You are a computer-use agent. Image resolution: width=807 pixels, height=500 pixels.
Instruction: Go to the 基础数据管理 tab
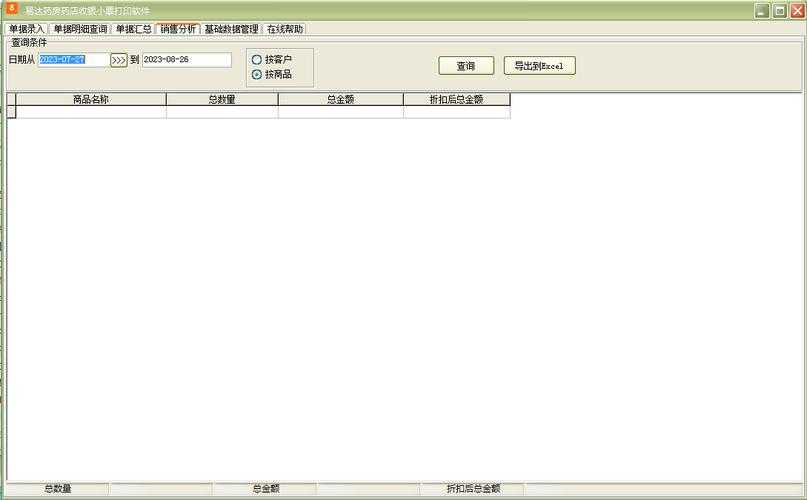232,29
